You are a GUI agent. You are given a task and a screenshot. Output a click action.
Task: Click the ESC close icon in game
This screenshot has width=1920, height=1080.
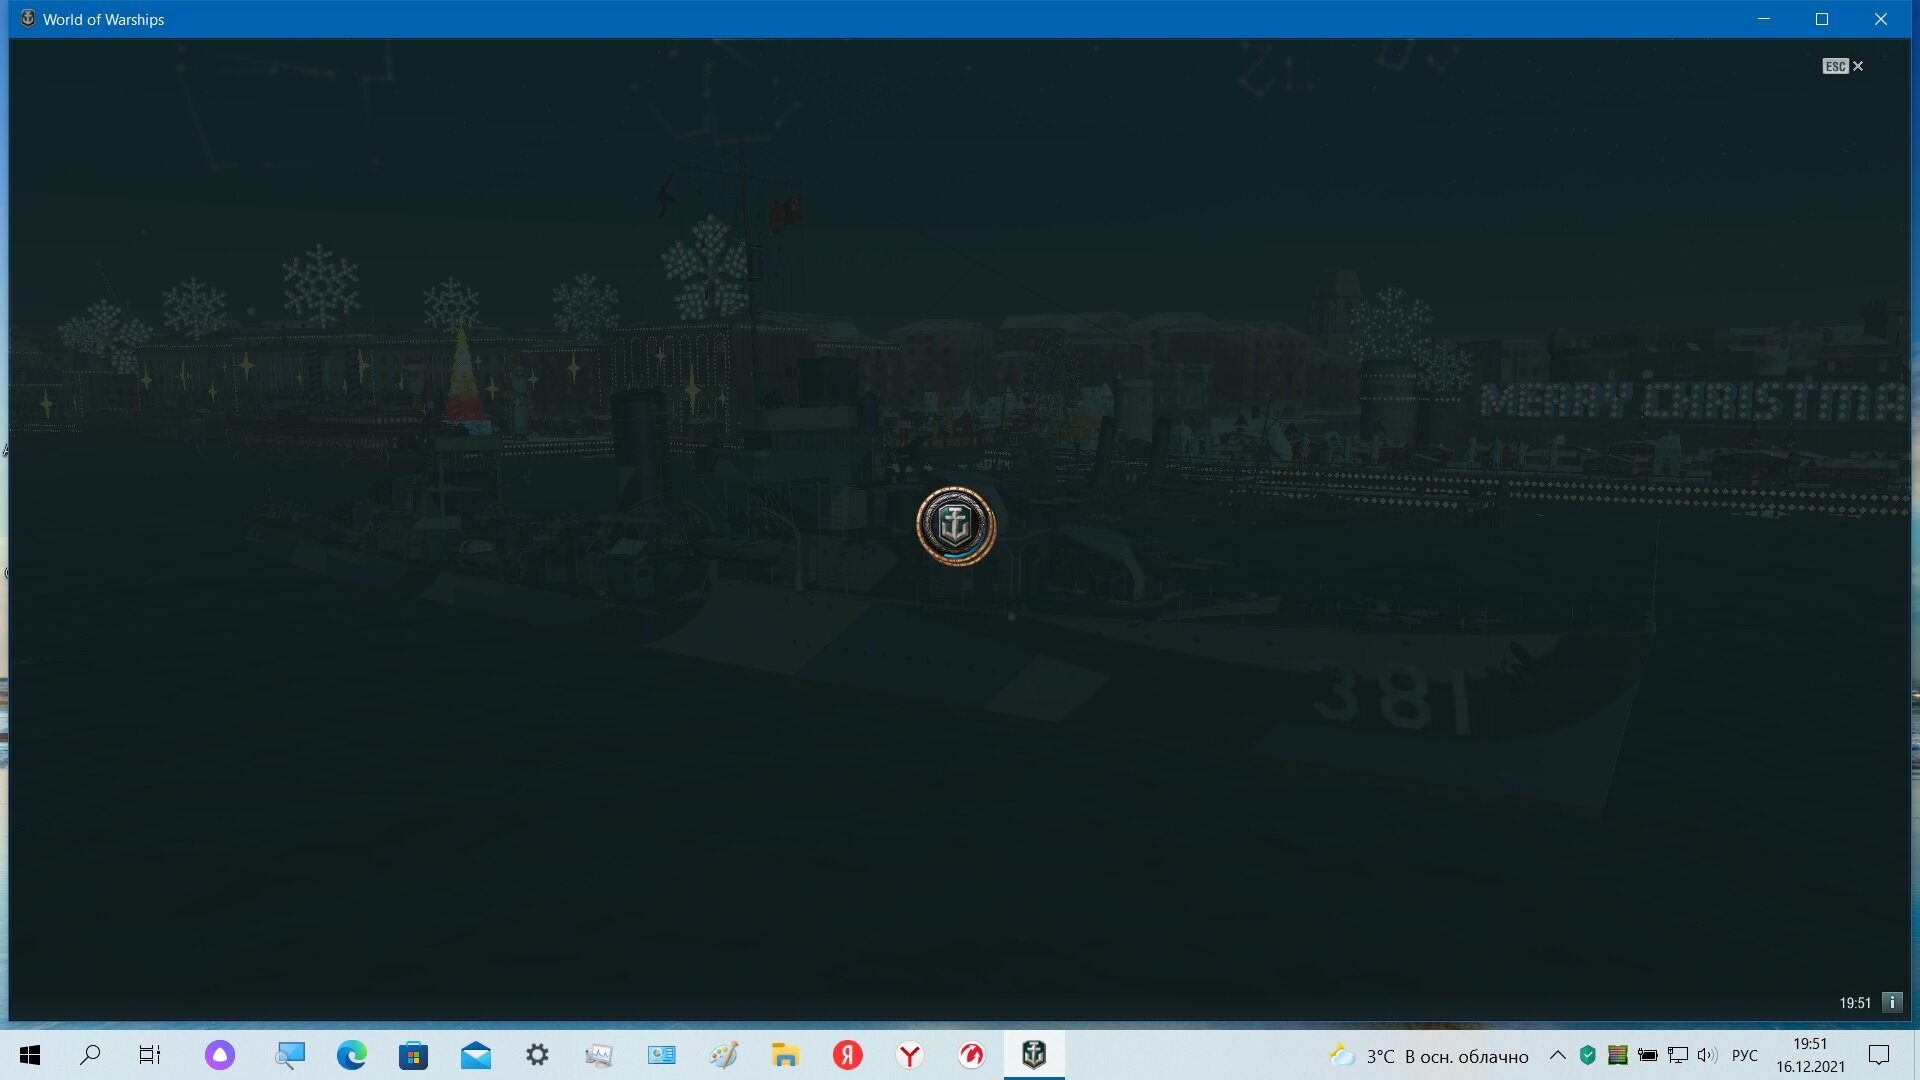click(1843, 66)
